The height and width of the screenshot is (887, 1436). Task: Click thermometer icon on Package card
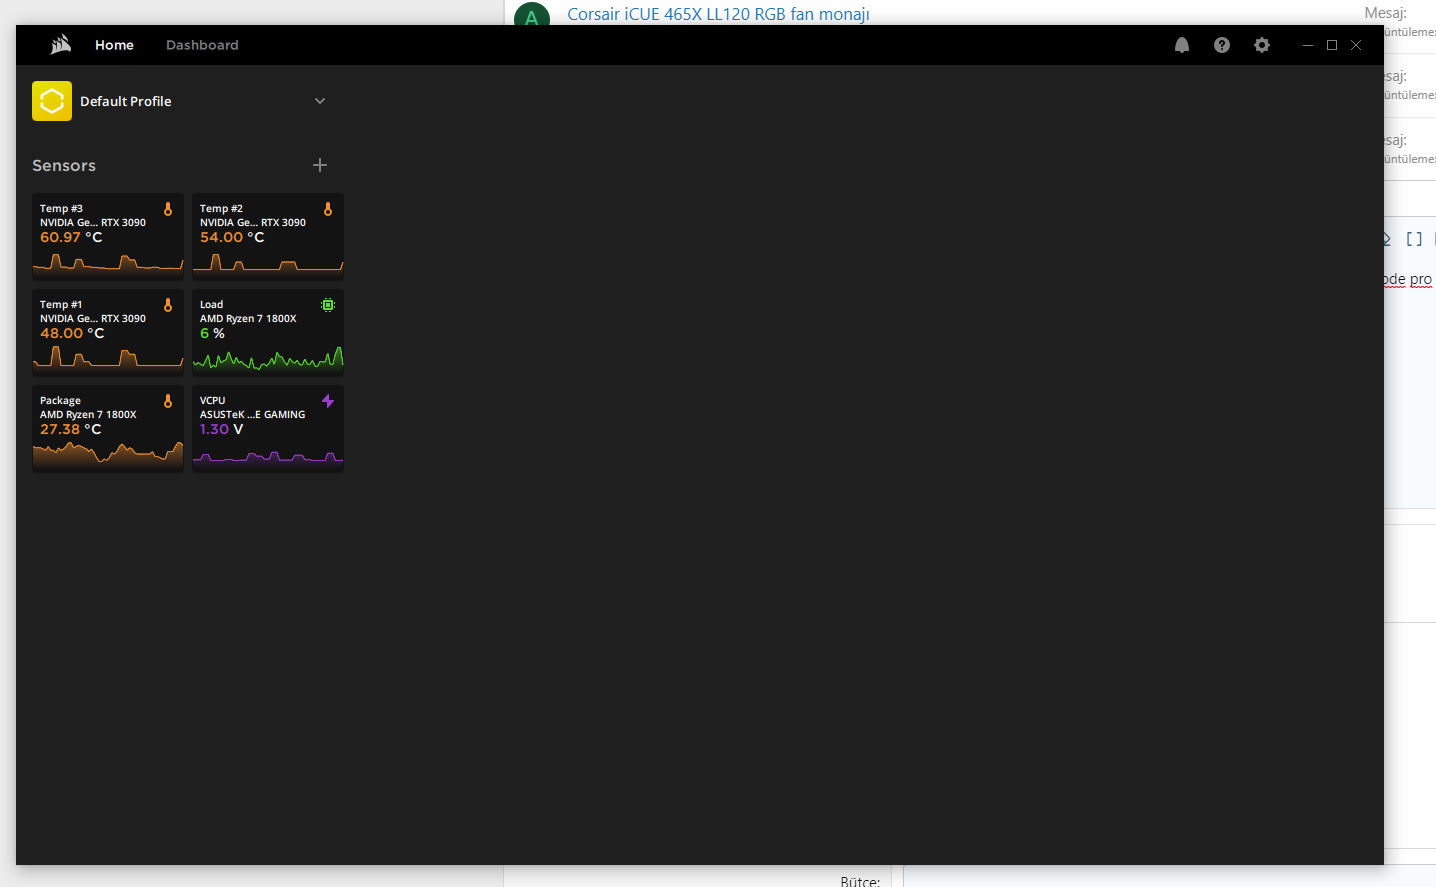[x=168, y=401]
